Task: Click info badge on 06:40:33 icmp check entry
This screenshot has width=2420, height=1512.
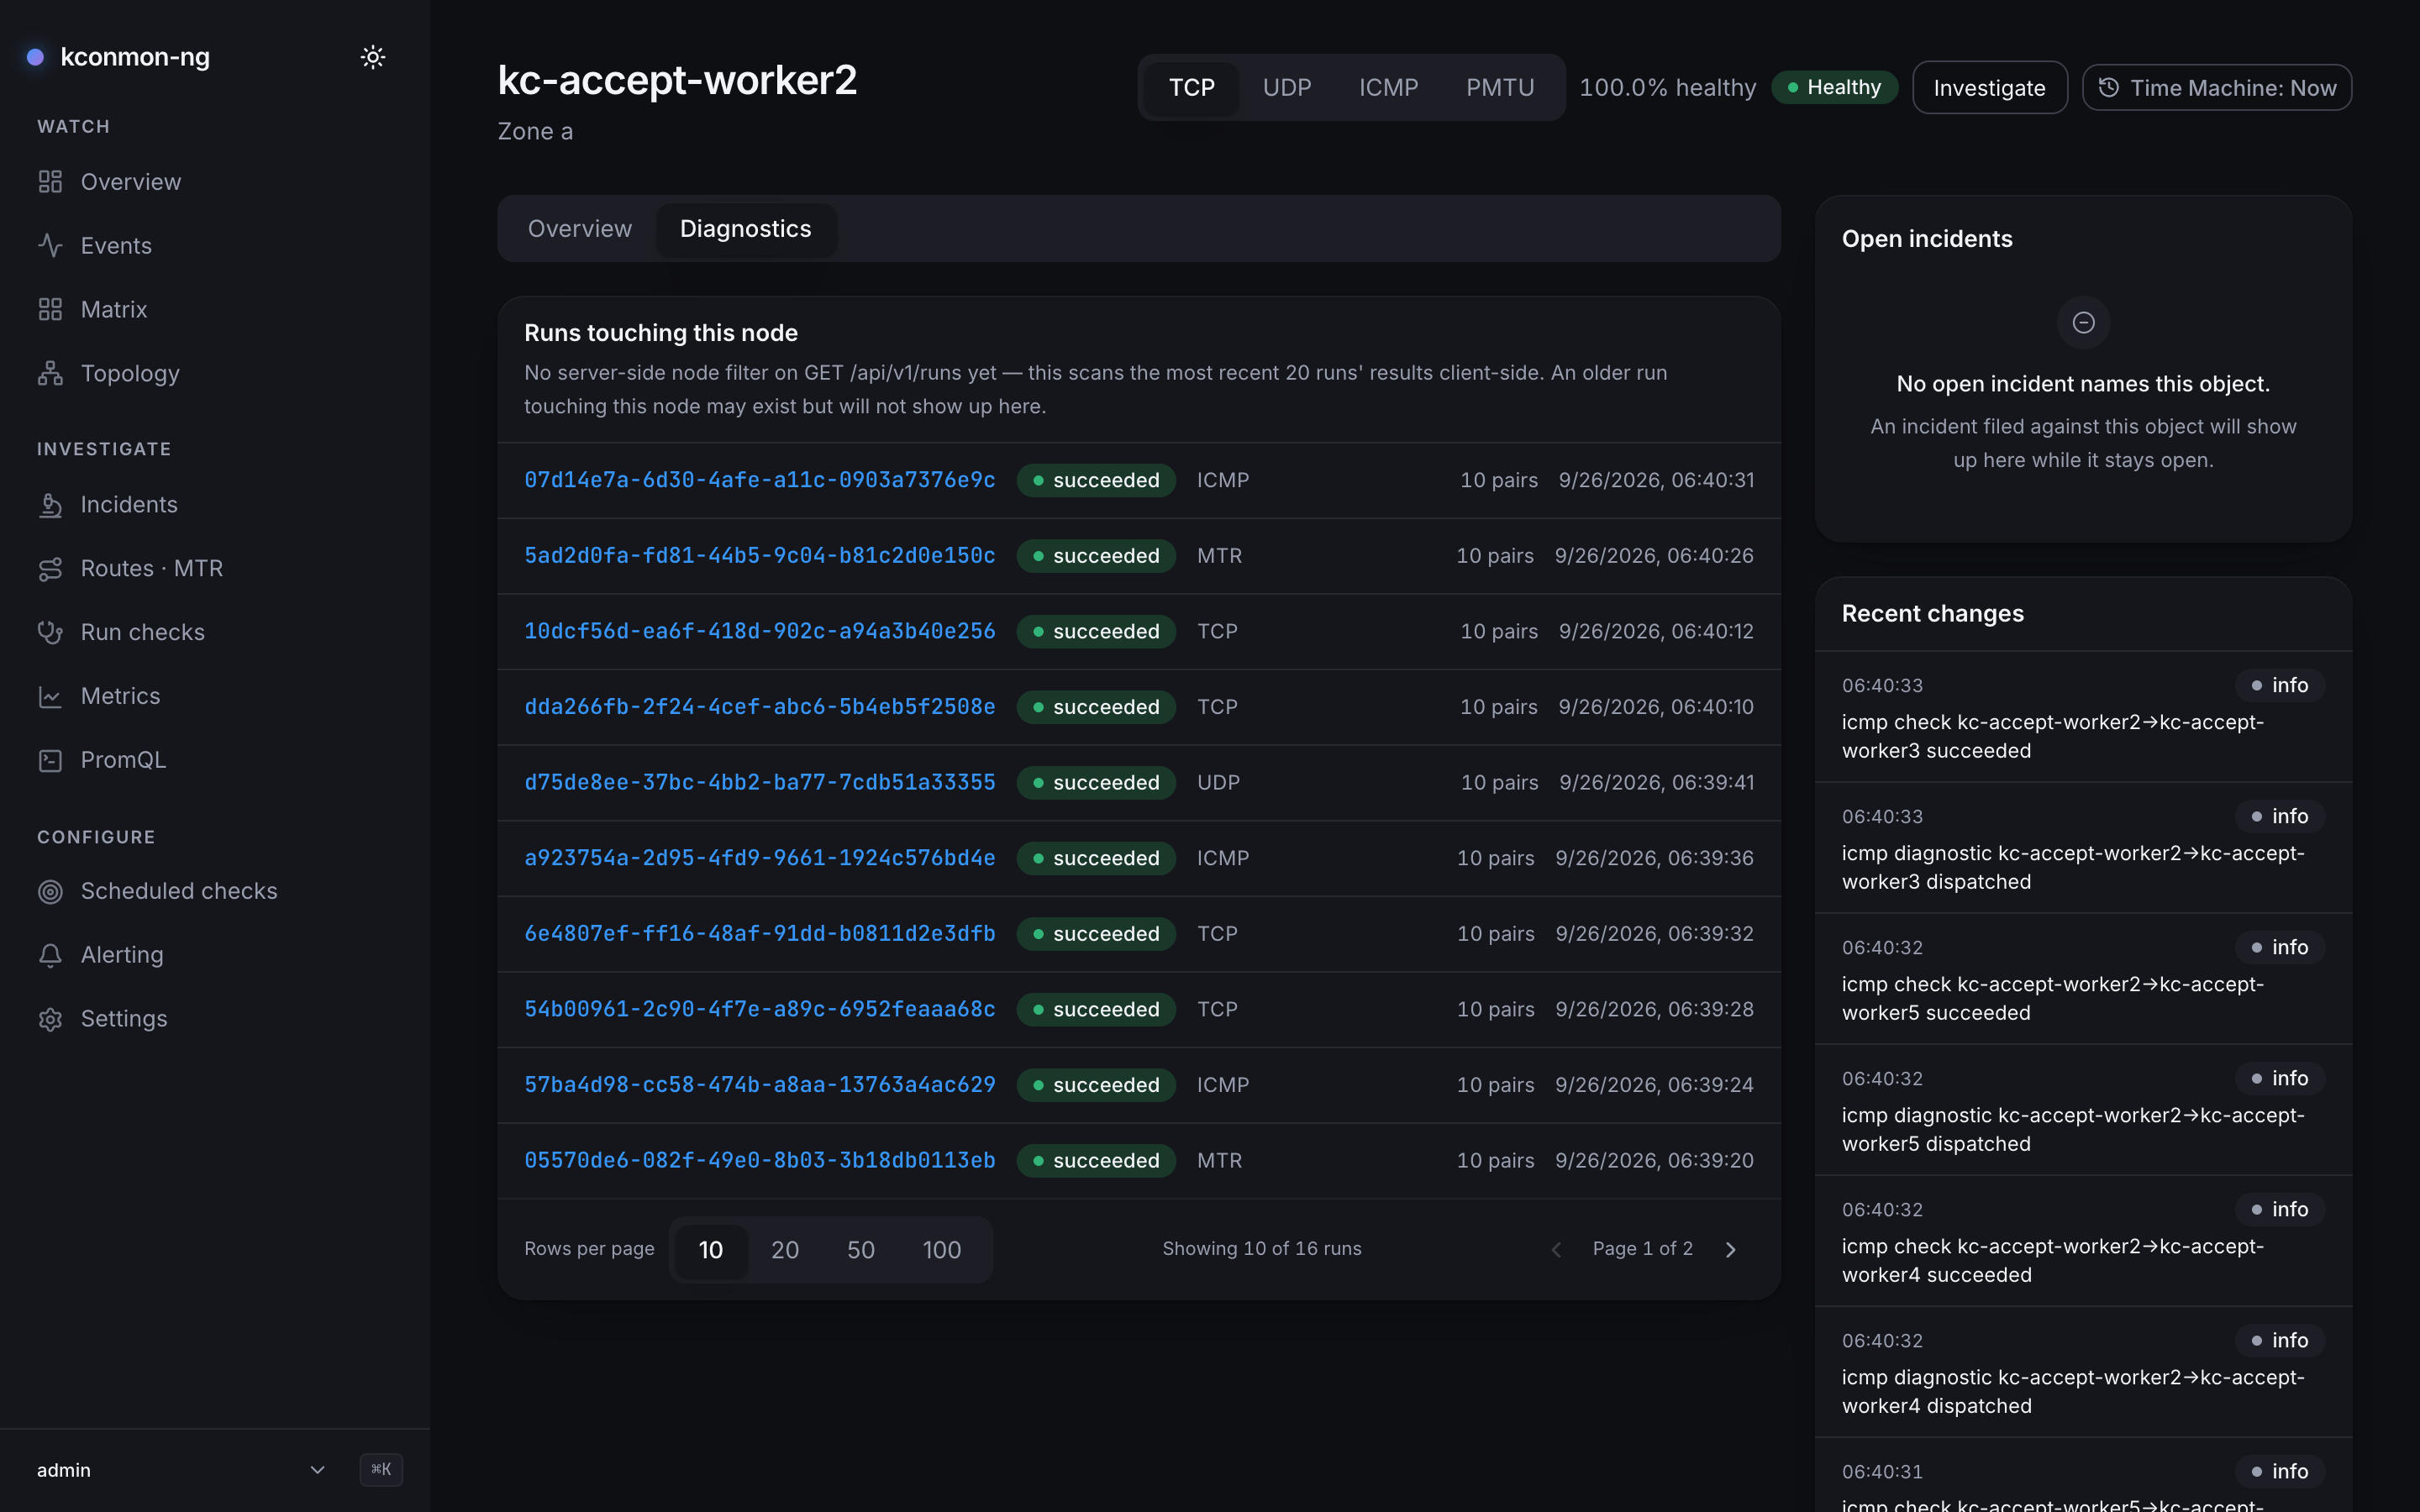Action: (2280, 685)
